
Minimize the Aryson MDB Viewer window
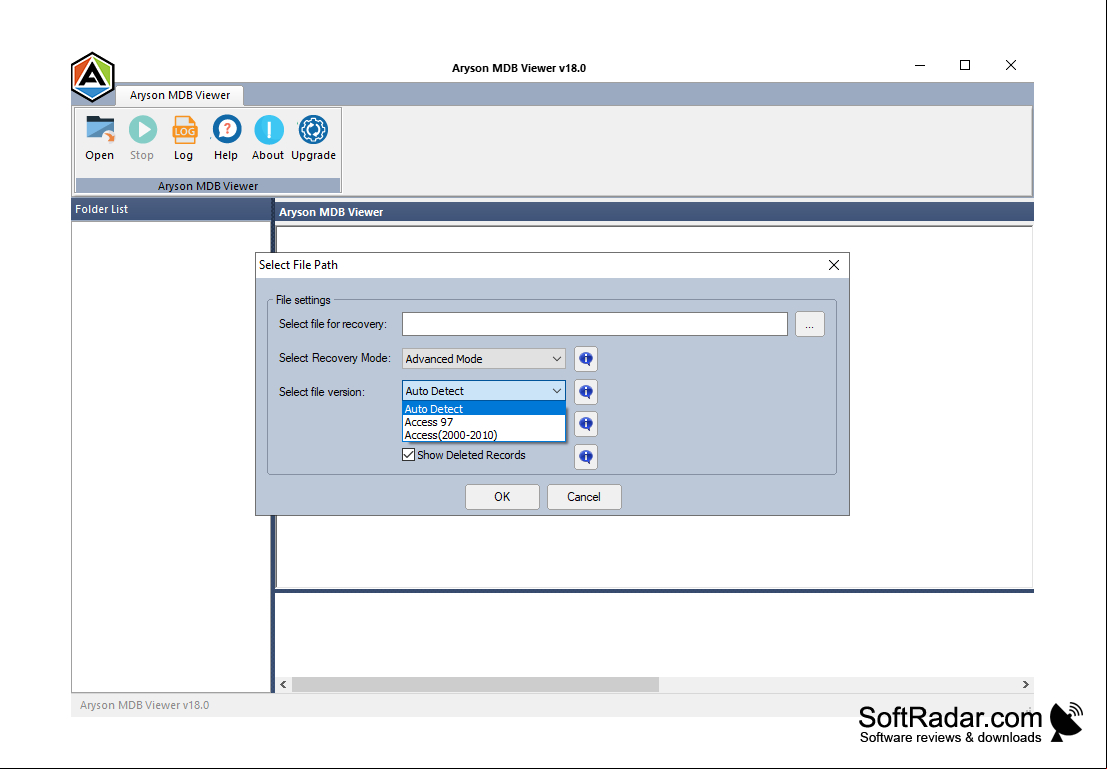tap(920, 65)
